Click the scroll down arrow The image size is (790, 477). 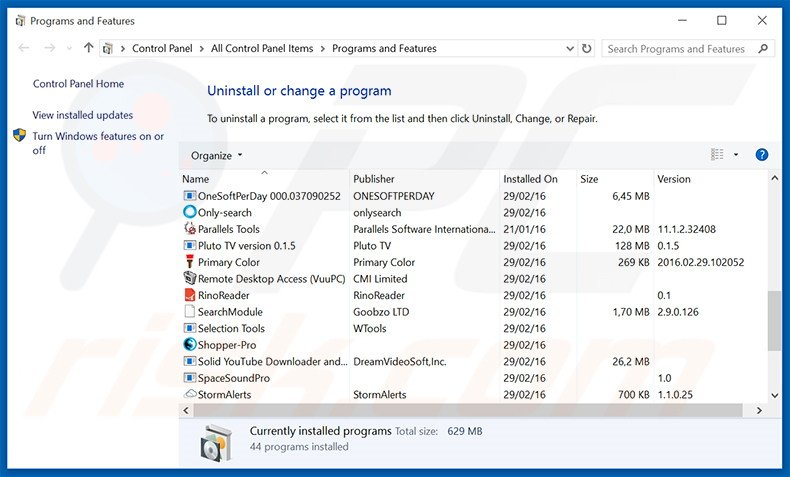[774, 395]
